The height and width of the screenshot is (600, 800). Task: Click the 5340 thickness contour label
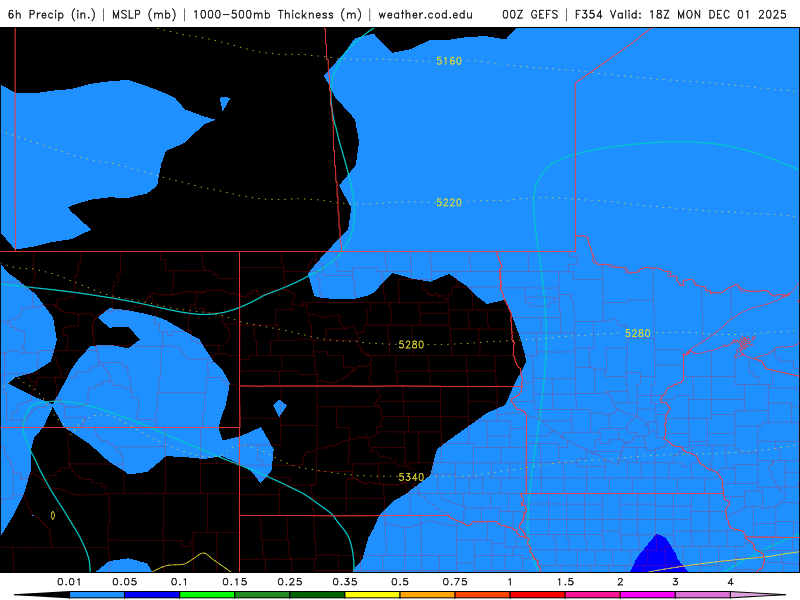pos(411,477)
